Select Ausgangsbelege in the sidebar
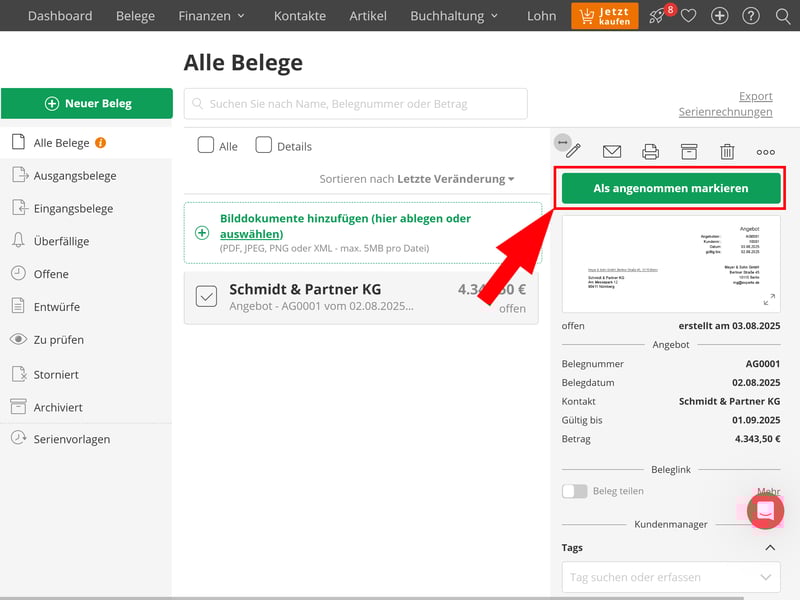 click(x=75, y=176)
